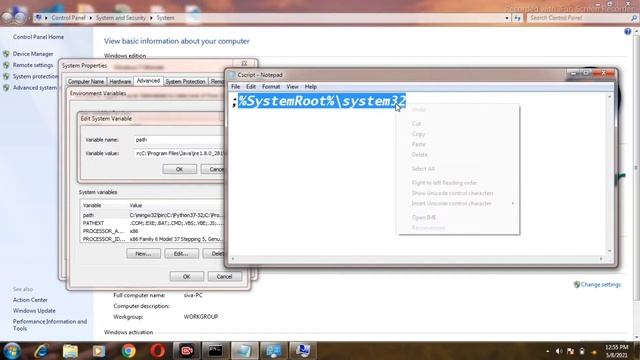Viewport: 640px width, 360px height.
Task: Open Notepad Help menu
Action: (311, 87)
